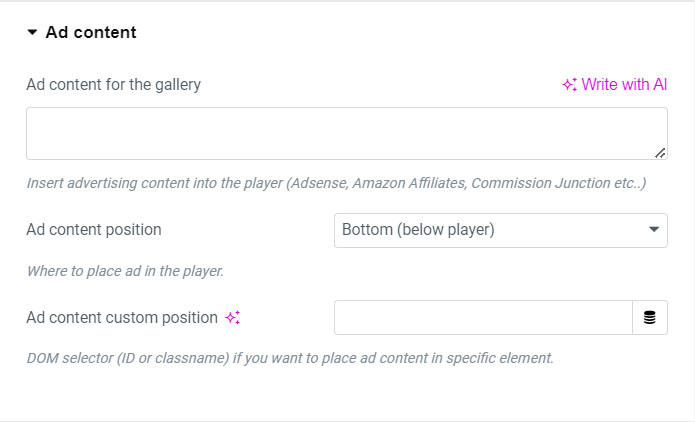Screen dimensions: 695x422
Task: Click the "Ad content custom position" label
Action: click(x=122, y=318)
